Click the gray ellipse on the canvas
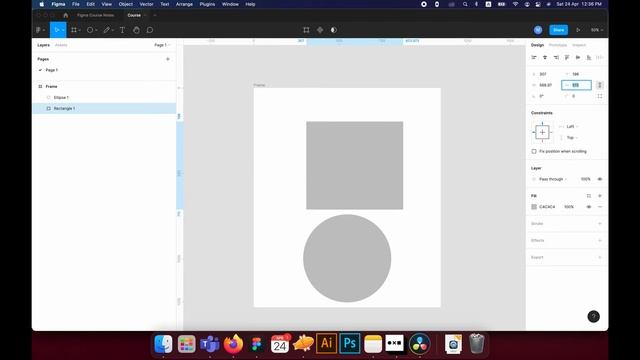The height and width of the screenshot is (360, 640). 347,258
